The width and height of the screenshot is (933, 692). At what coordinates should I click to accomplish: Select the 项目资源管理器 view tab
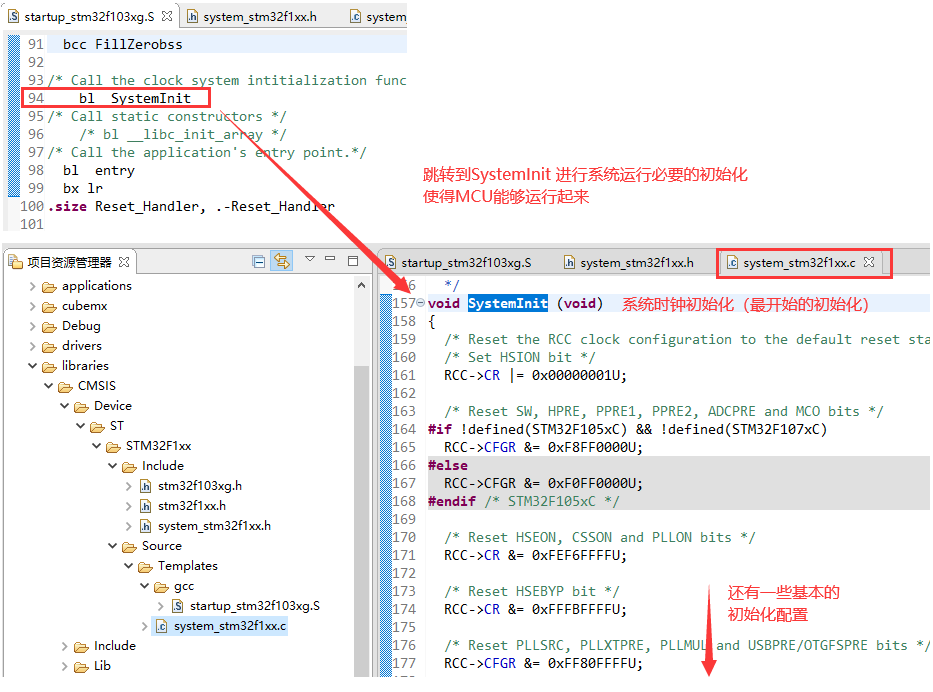click(68, 262)
